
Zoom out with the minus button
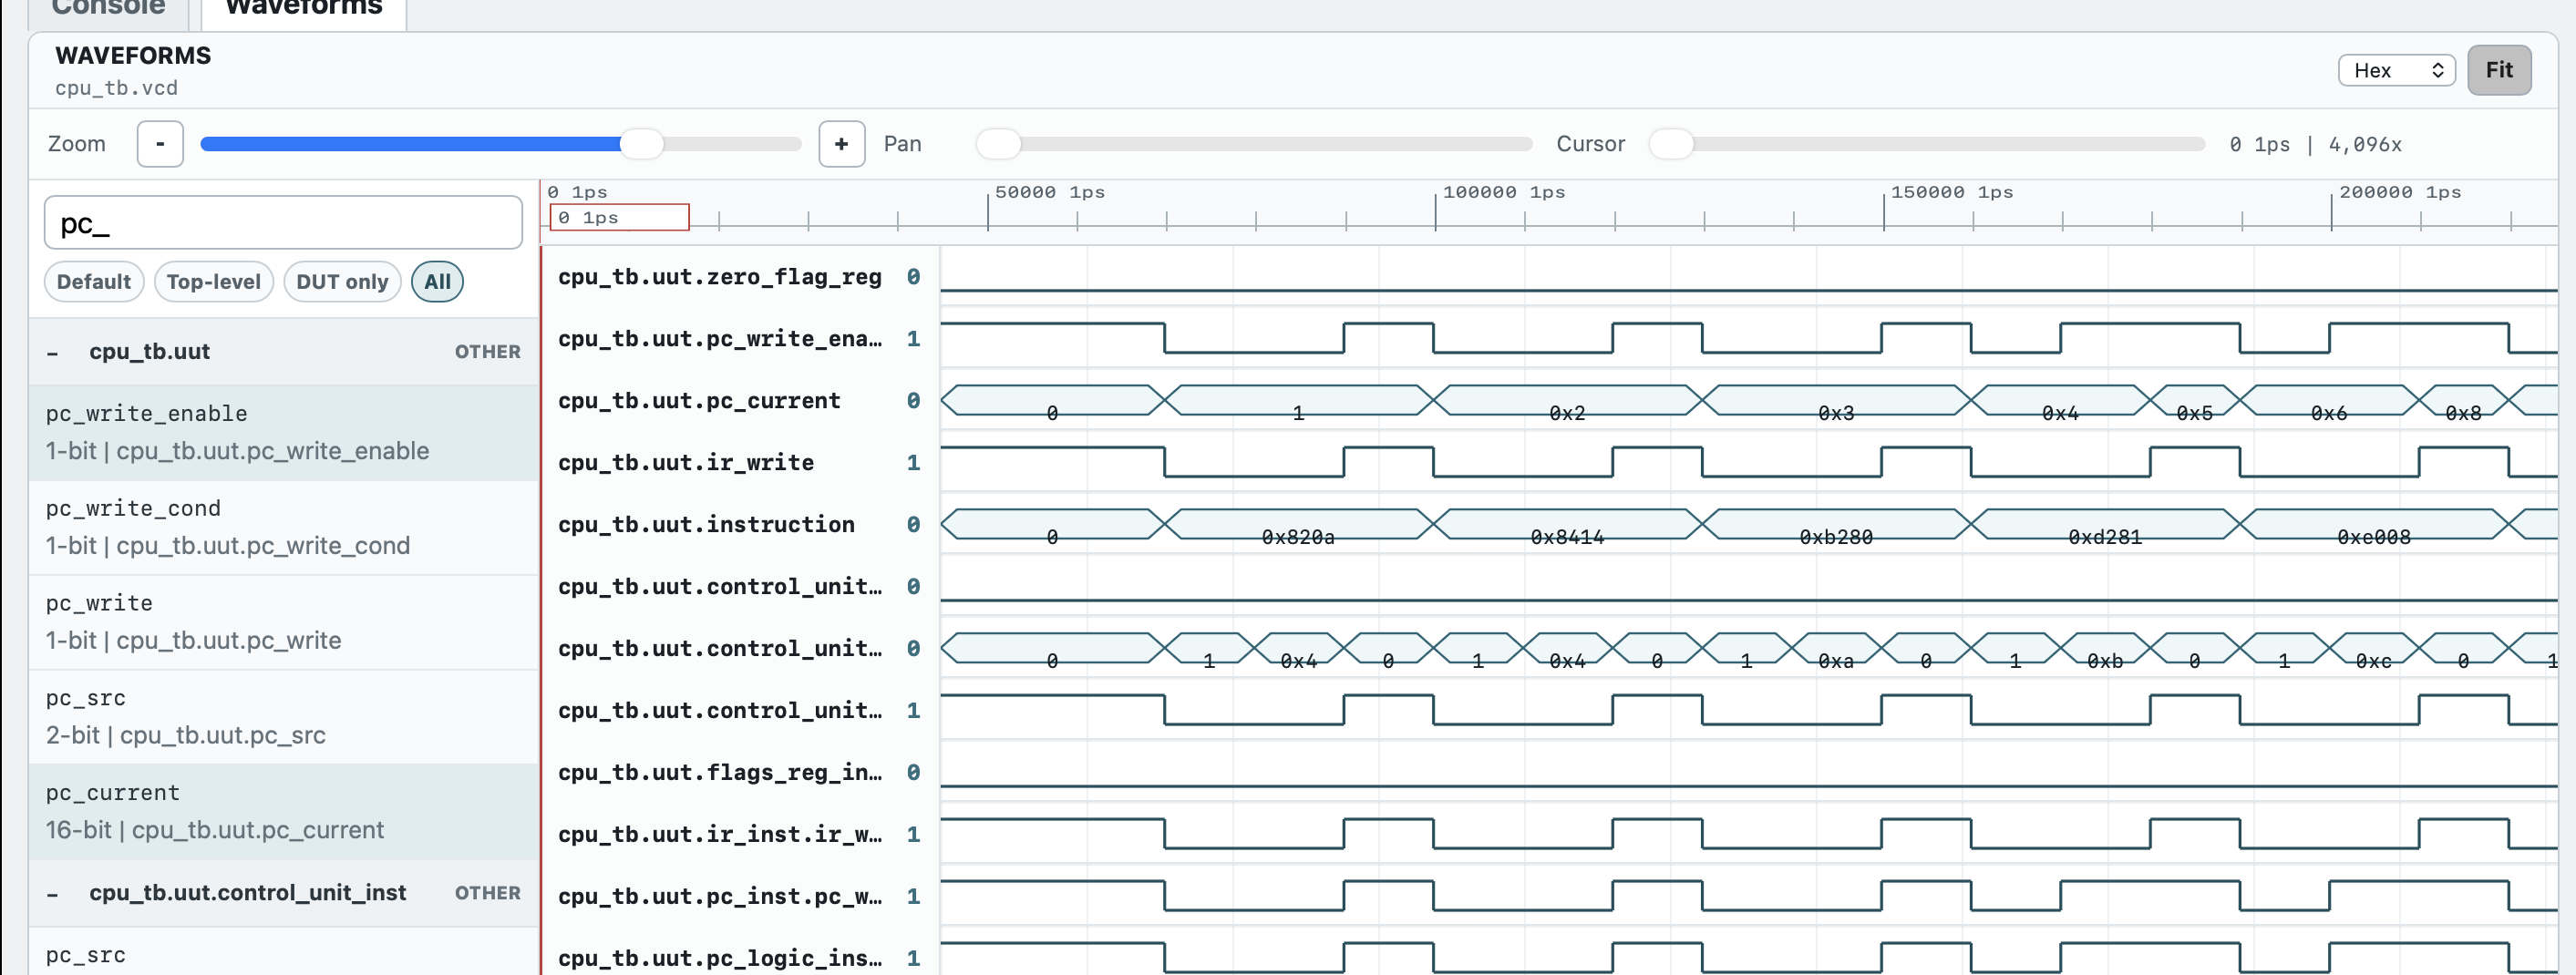click(160, 144)
